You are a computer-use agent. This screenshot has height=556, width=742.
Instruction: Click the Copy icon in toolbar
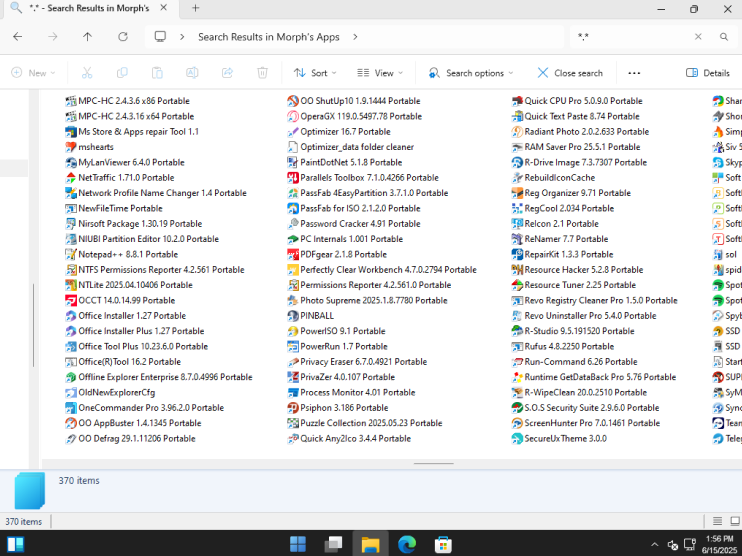(122, 73)
